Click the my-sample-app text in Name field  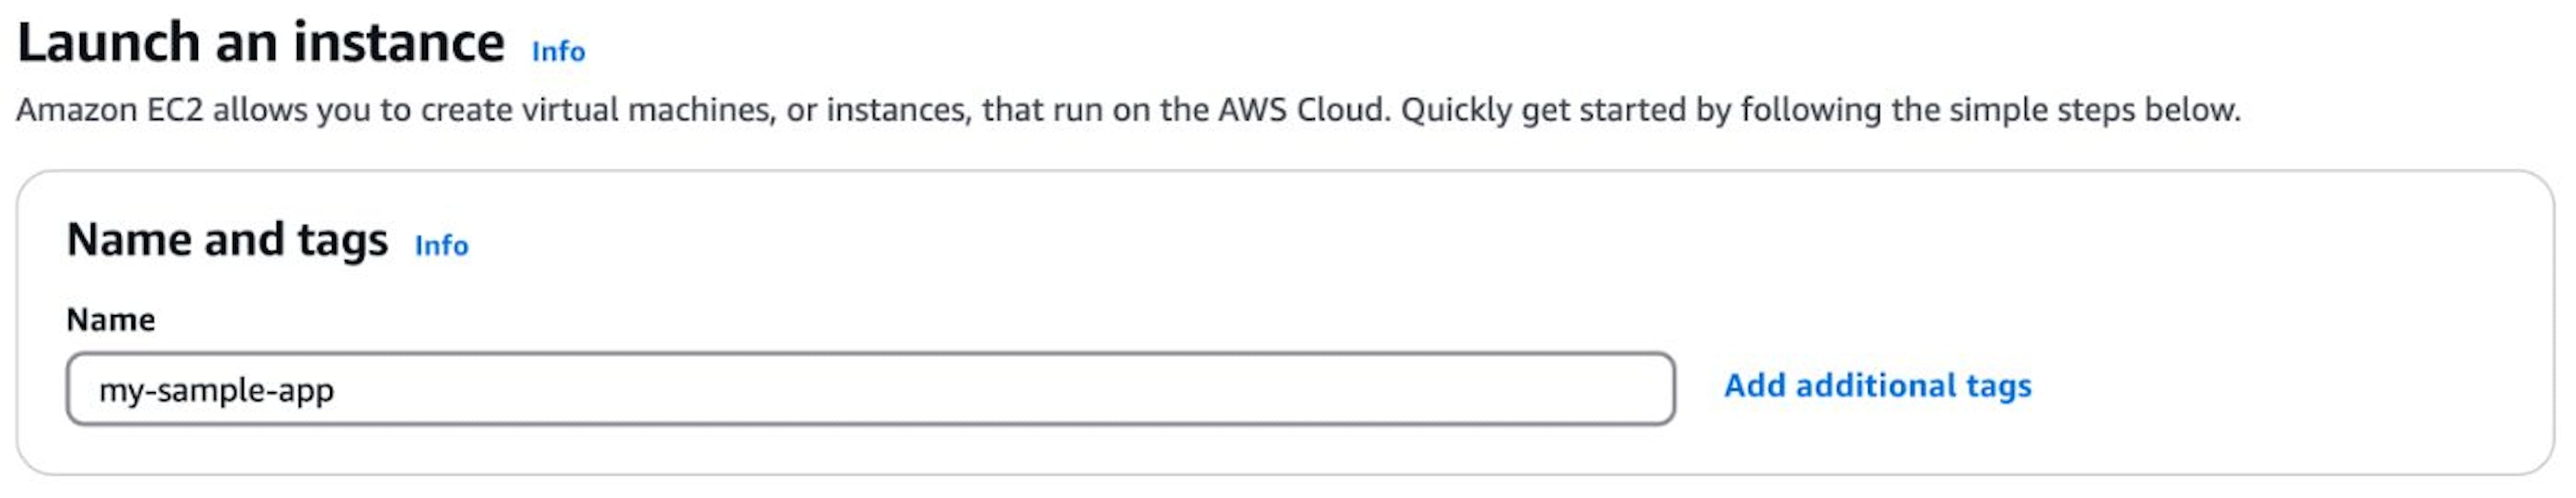pos(216,390)
